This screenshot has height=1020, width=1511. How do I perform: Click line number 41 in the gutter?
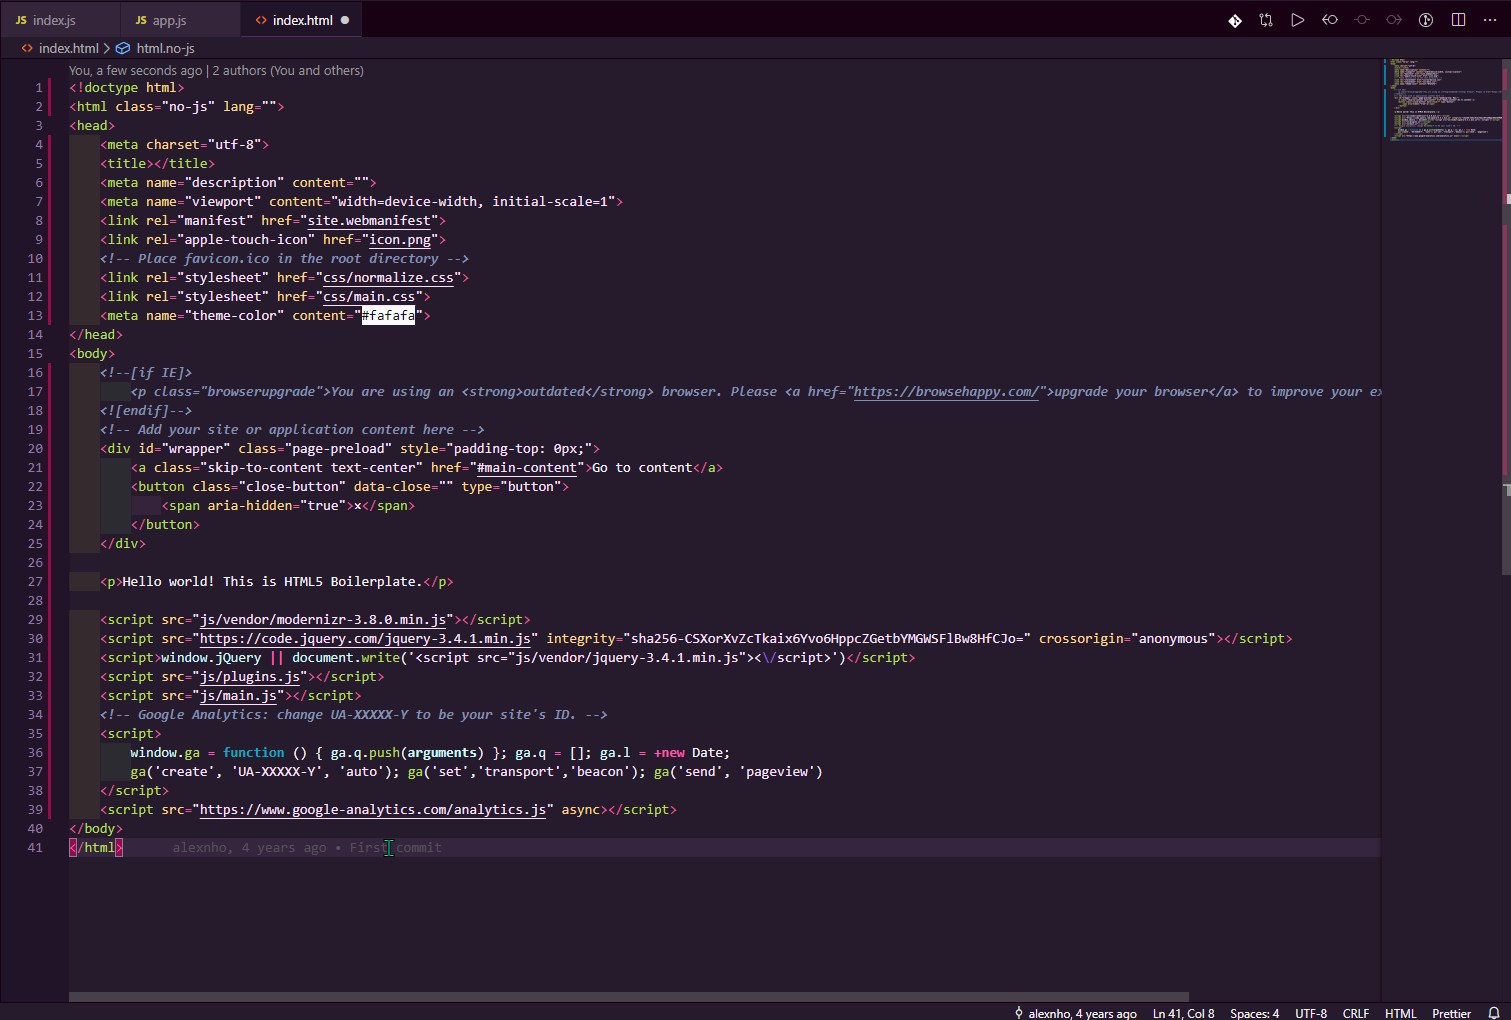click(x=35, y=847)
